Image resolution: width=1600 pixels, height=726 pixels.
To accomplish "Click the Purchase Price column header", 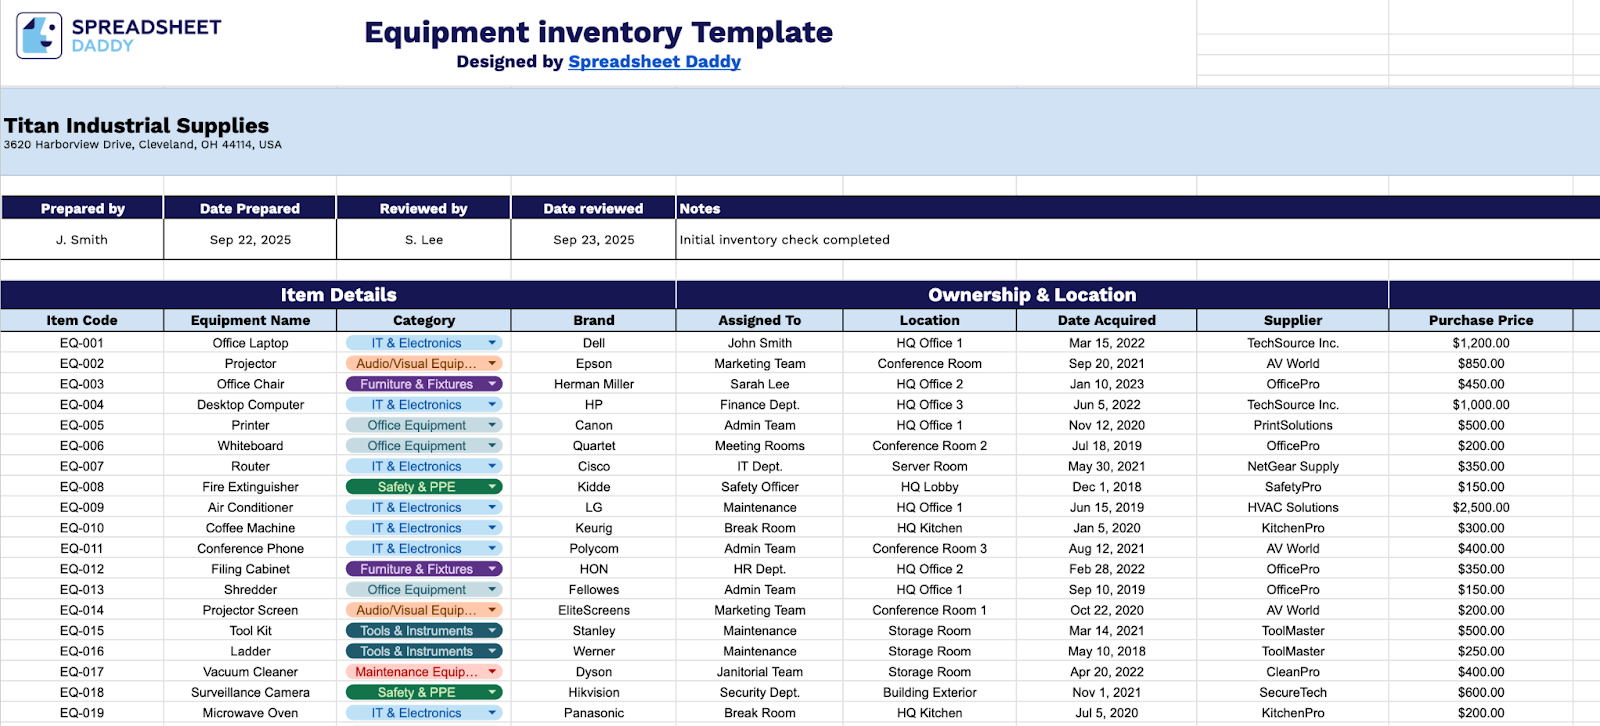I will click(1481, 320).
